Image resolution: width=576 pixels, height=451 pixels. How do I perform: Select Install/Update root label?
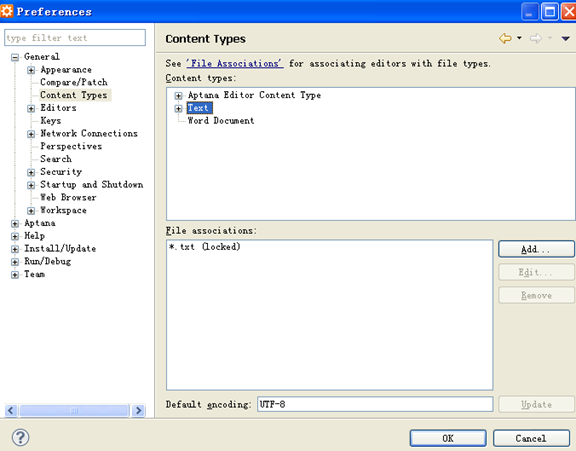pos(60,249)
